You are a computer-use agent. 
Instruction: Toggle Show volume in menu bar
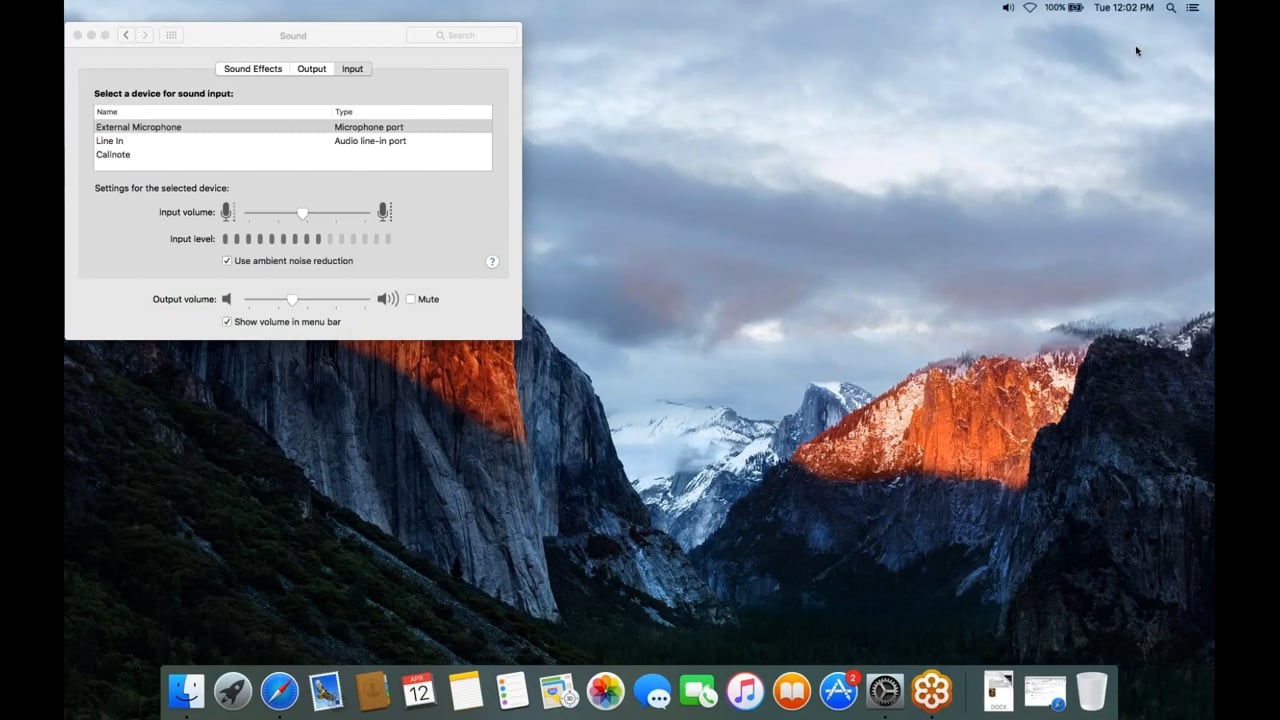pyautogui.click(x=227, y=322)
